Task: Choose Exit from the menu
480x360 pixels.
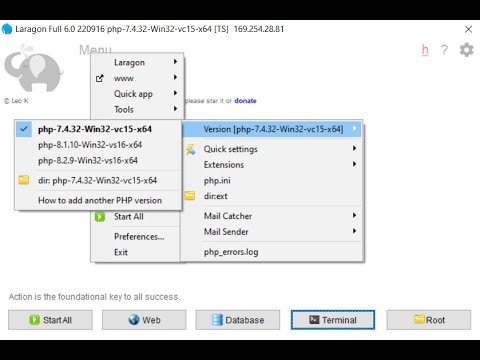Action: click(x=136, y=252)
